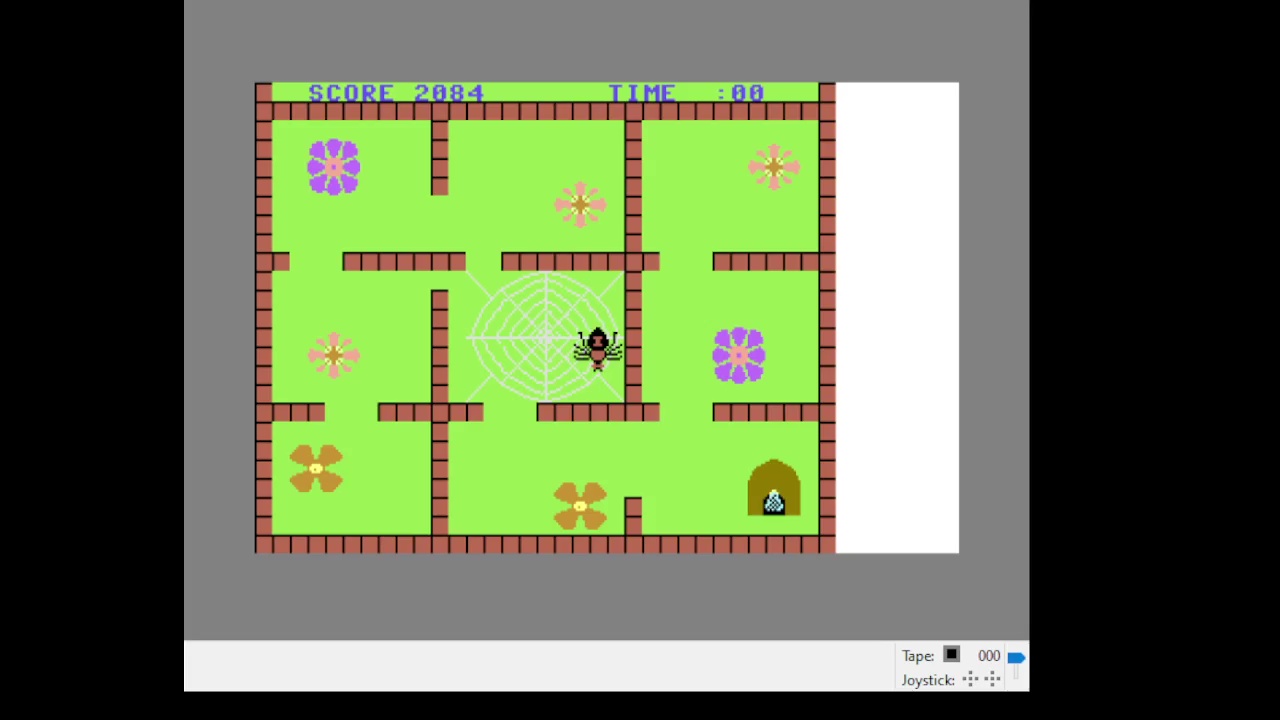Click the spider sprite on the web
The width and height of the screenshot is (1280, 720).
(x=598, y=349)
